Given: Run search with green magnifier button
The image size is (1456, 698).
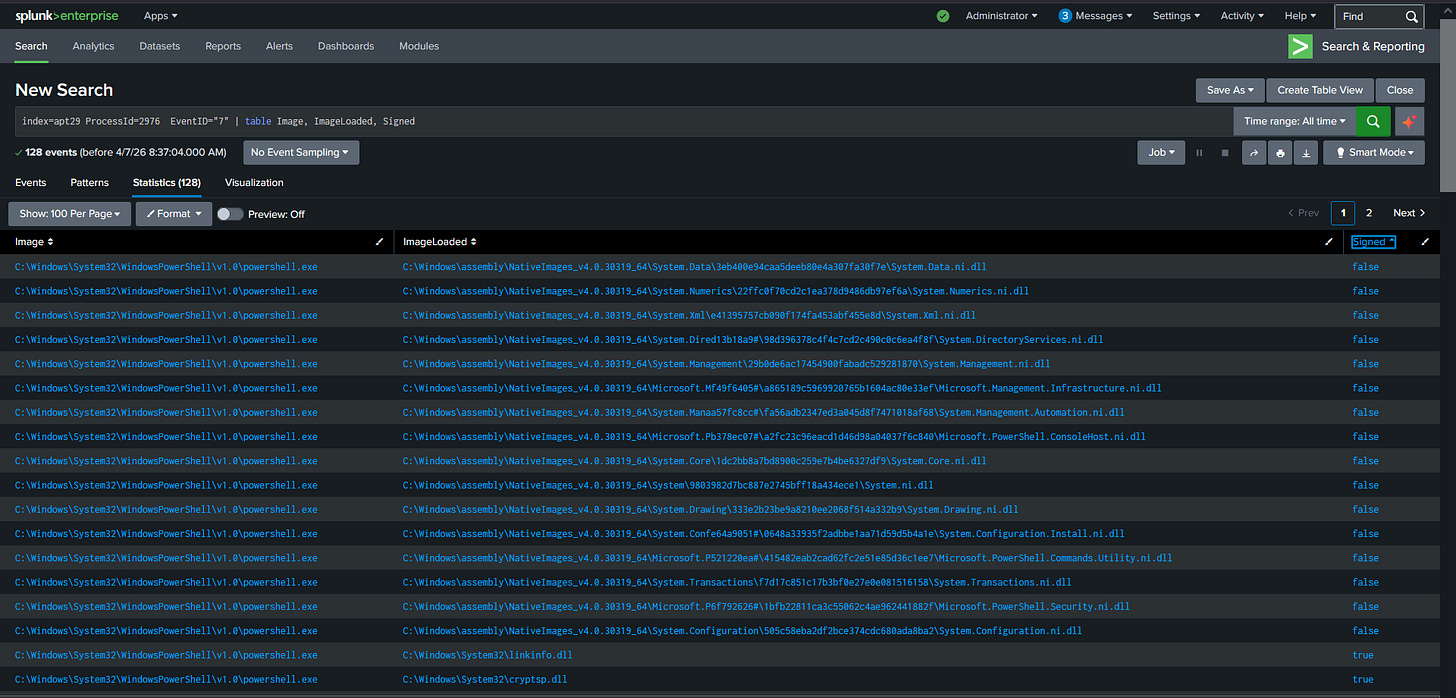Looking at the screenshot, I should coord(1373,121).
